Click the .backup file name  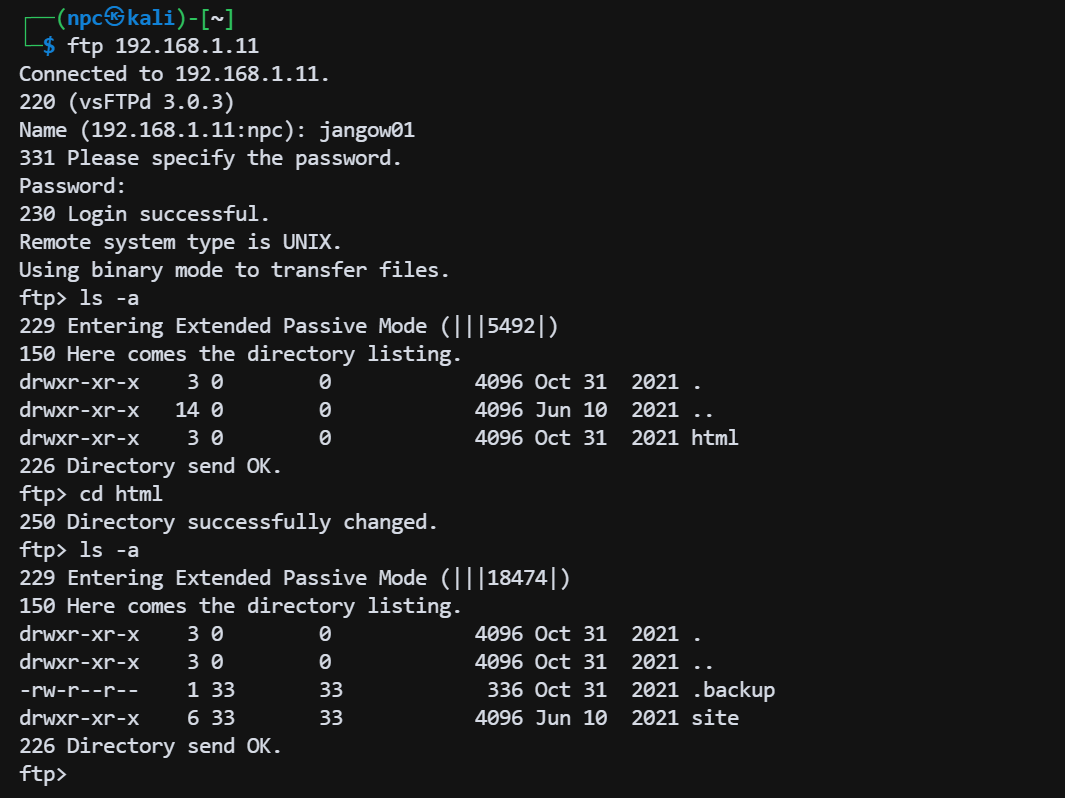pos(732,690)
